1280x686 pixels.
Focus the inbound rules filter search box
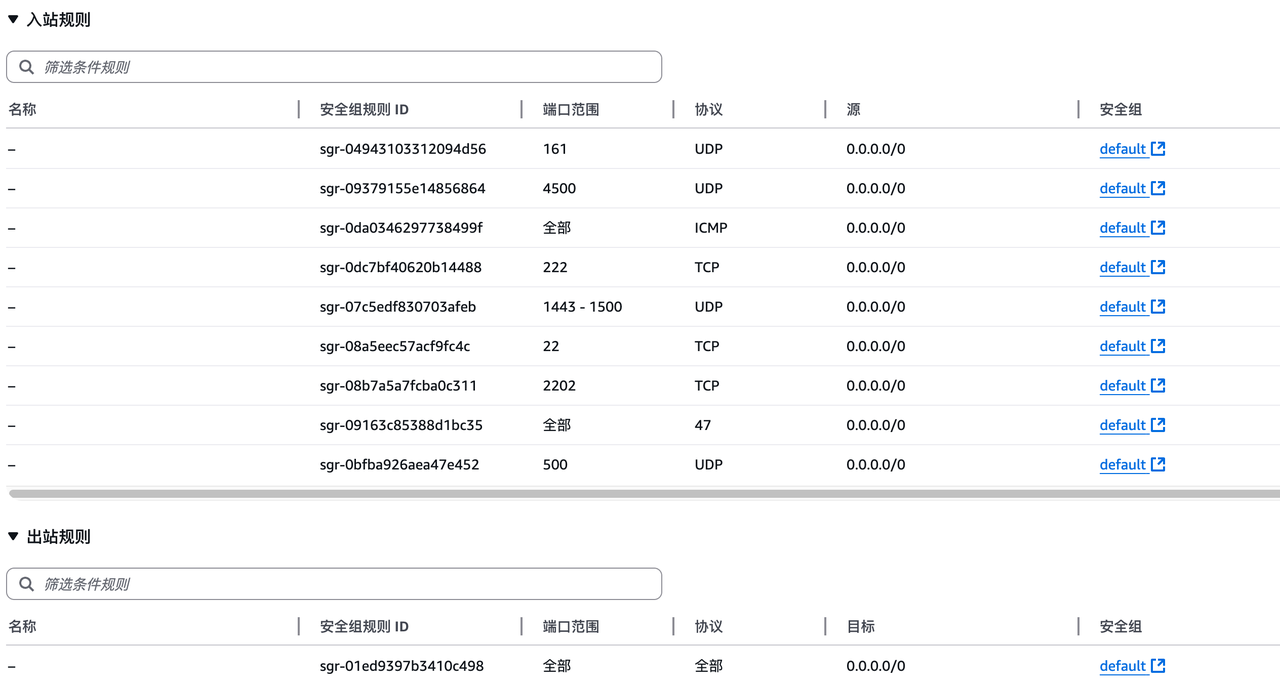[340, 67]
